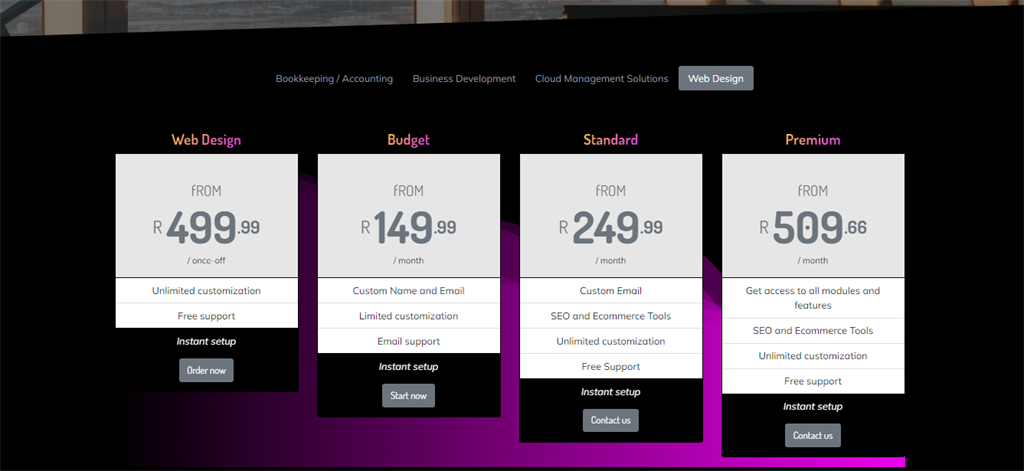Click the active Web Design tab
The height and width of the screenshot is (471, 1024).
pyautogui.click(x=716, y=78)
